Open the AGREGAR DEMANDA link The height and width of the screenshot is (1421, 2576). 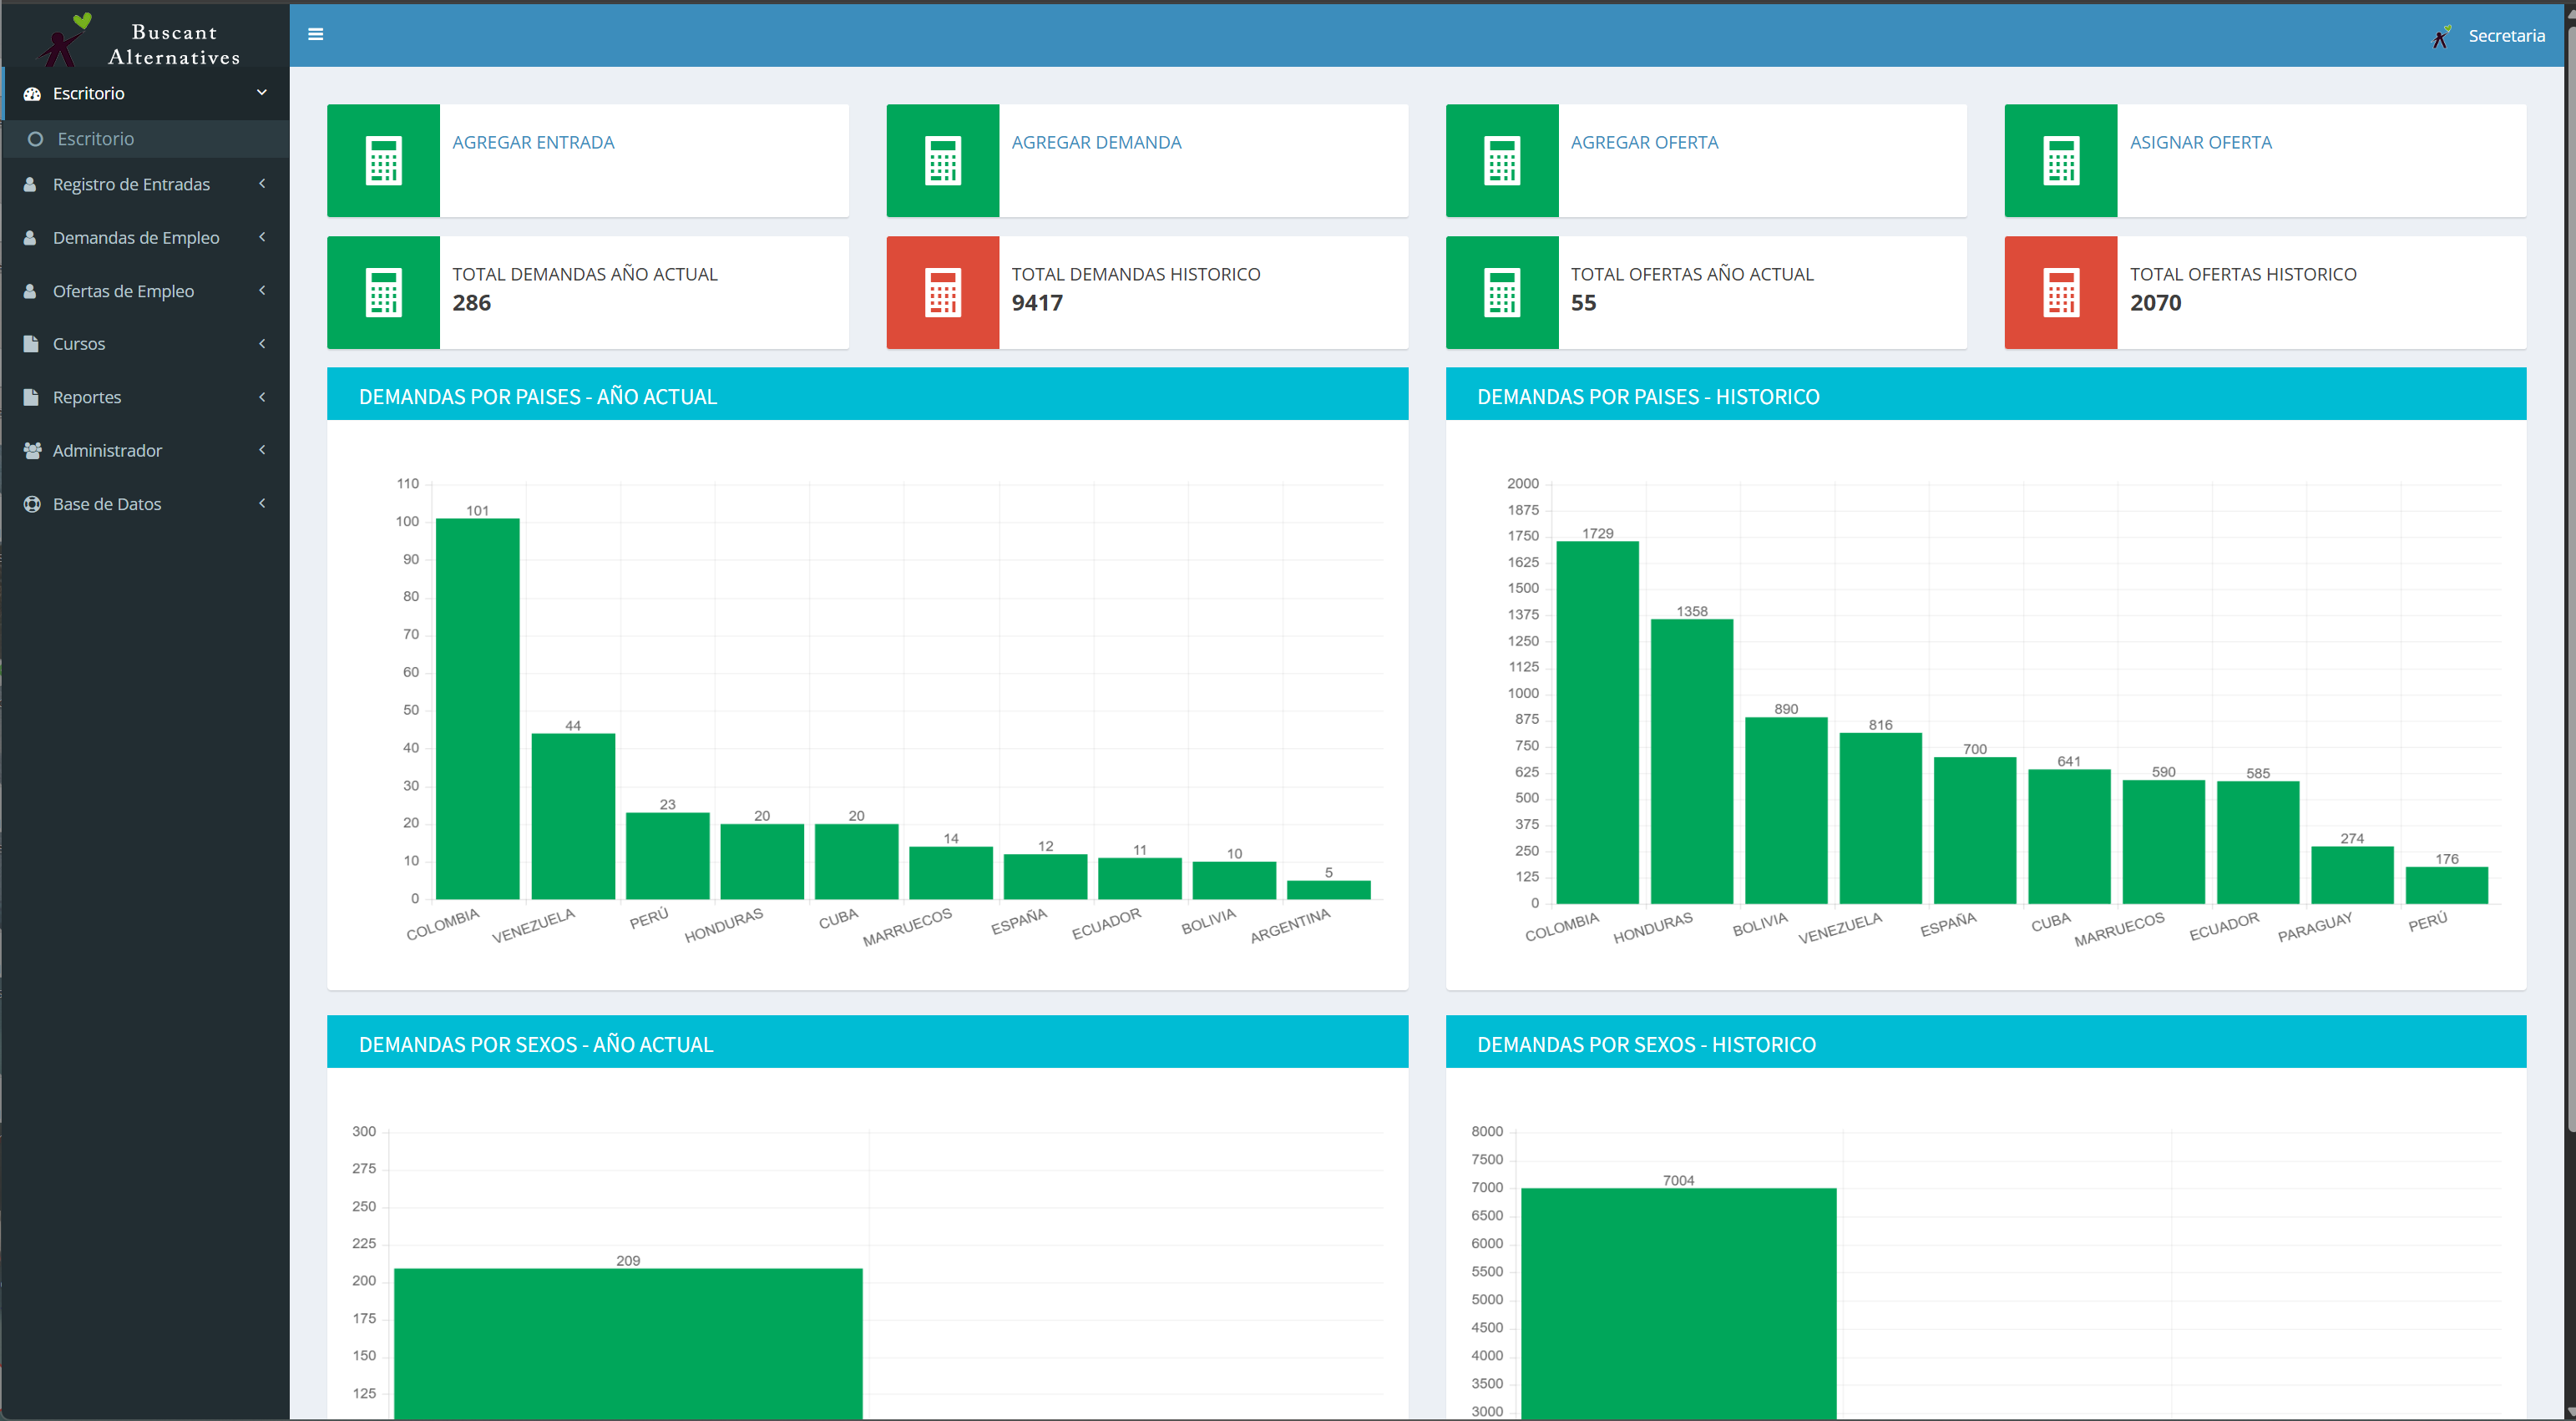(1096, 142)
